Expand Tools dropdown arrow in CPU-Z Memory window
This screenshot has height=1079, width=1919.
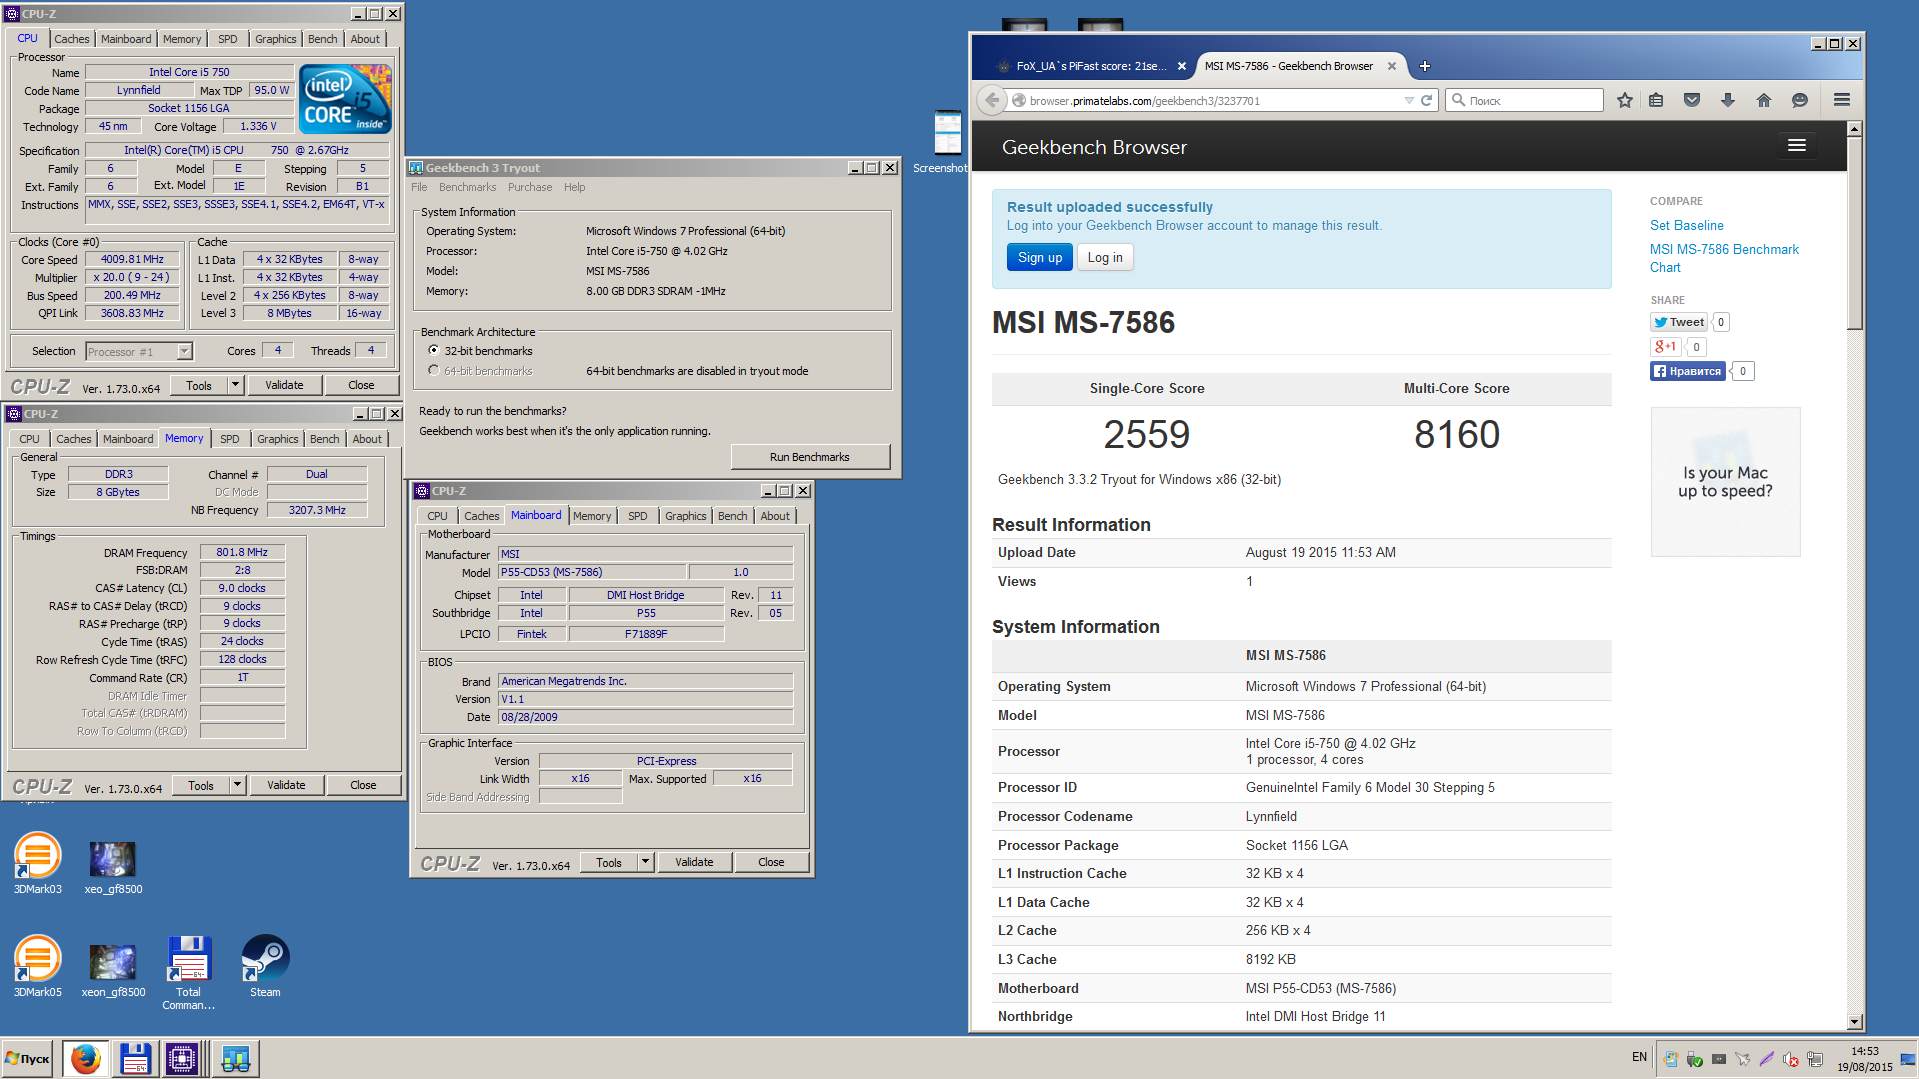tap(237, 785)
